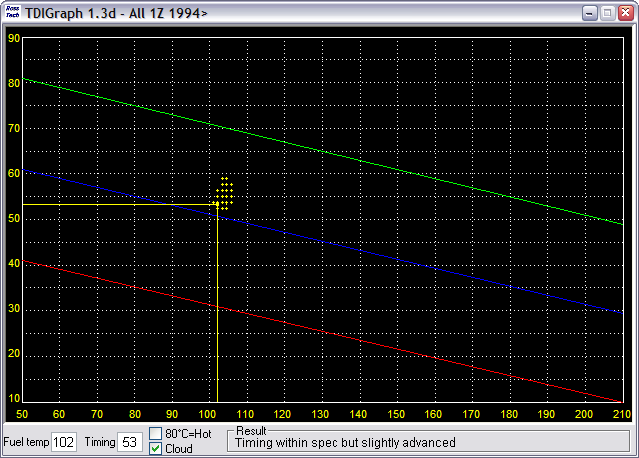Focus the Timing value field
The height and width of the screenshot is (458, 639).
pos(130,442)
